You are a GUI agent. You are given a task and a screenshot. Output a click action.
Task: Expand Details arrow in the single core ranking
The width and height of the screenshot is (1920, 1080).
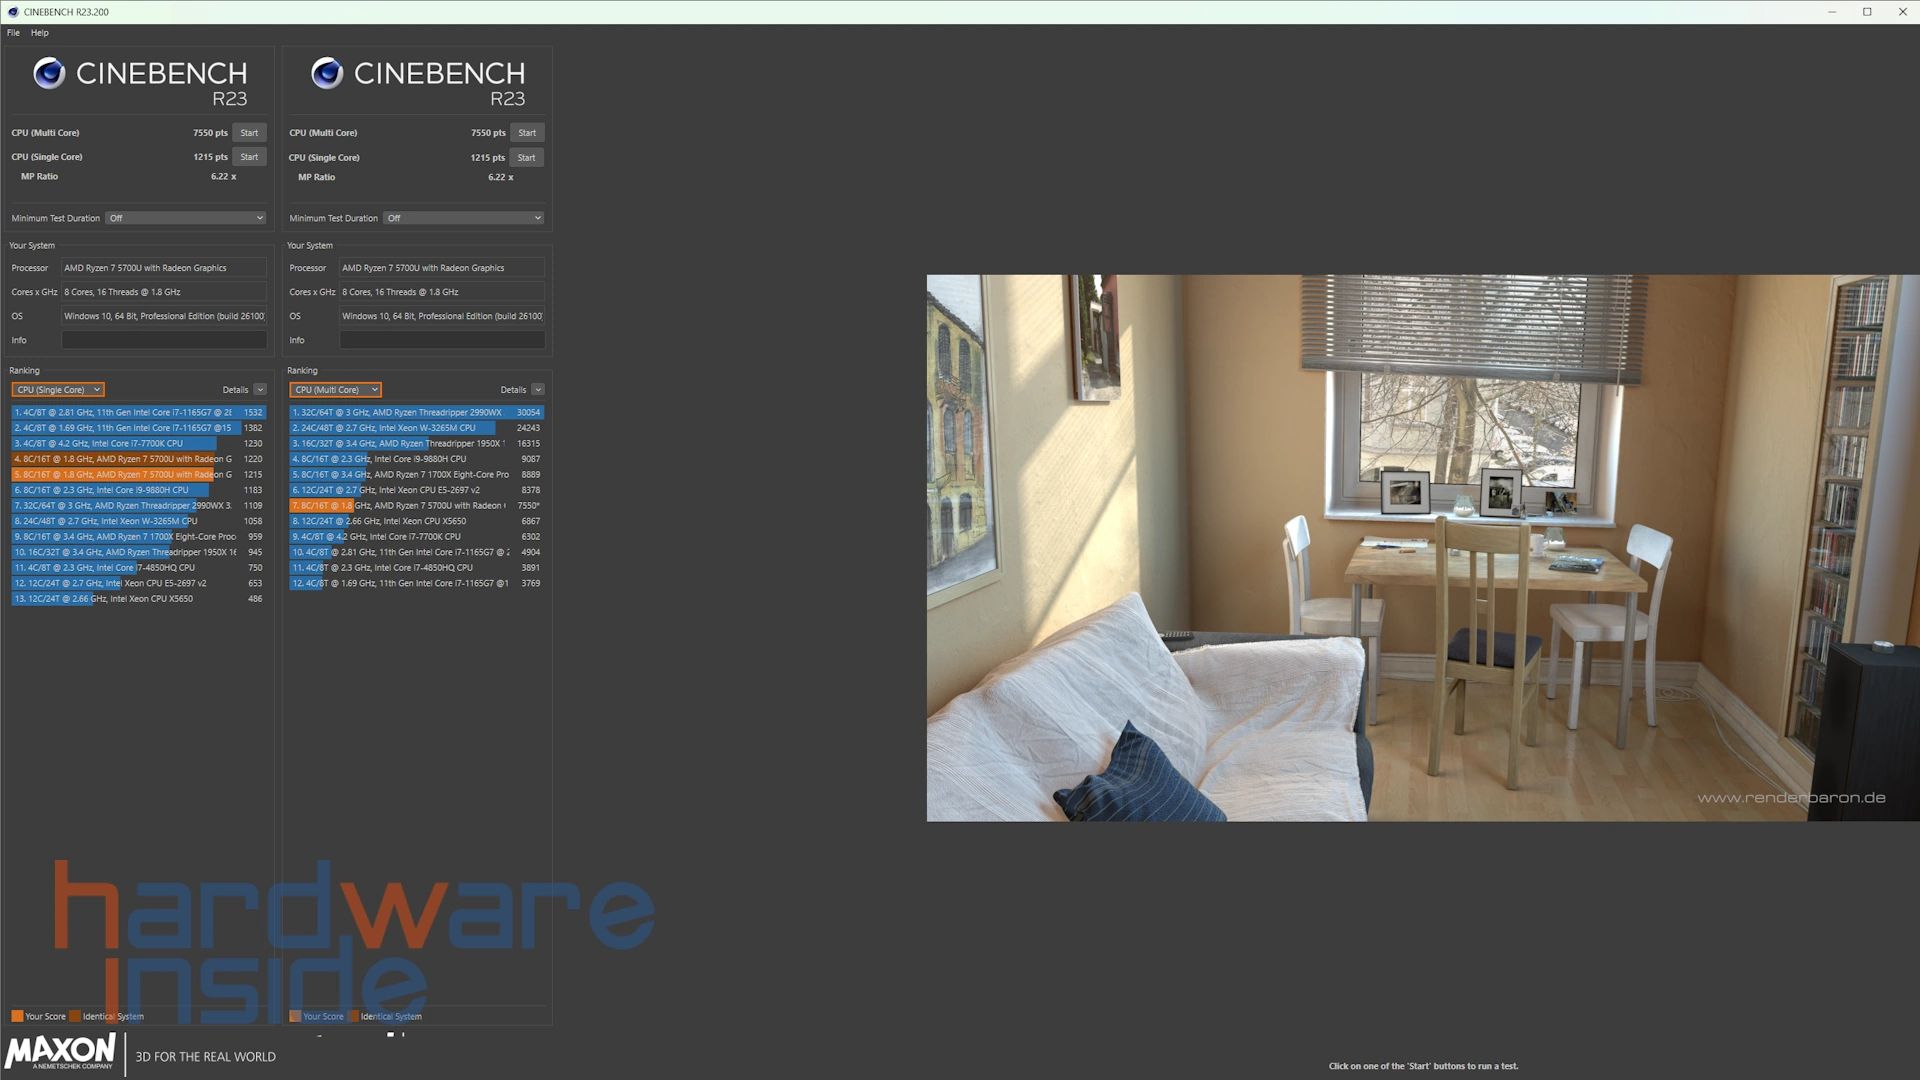click(x=260, y=390)
